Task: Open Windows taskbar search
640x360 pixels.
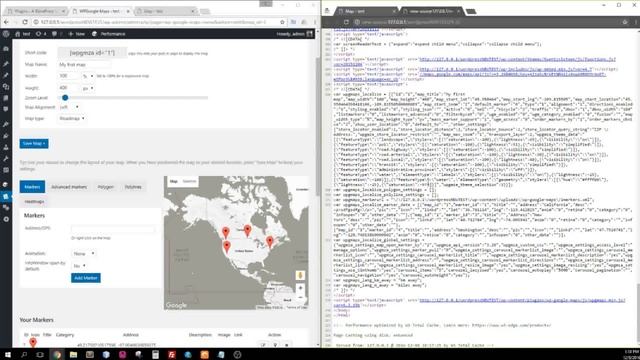Action: [x=24, y=355]
